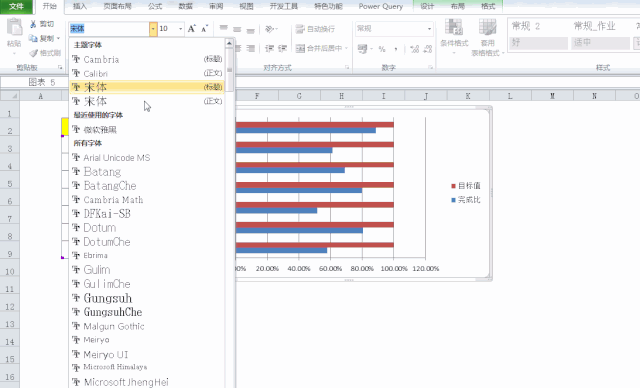Viewport: 640px width, 388px height.
Task: Click the align right icon
Action: point(251,48)
